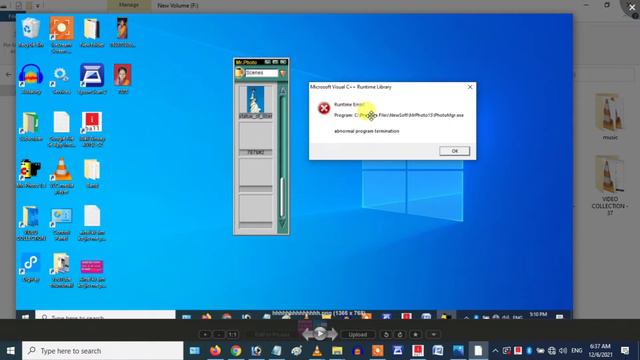This screenshot has width=640, height=360.
Task: Open the music folder in the background Explorer window
Action: (x=610, y=117)
